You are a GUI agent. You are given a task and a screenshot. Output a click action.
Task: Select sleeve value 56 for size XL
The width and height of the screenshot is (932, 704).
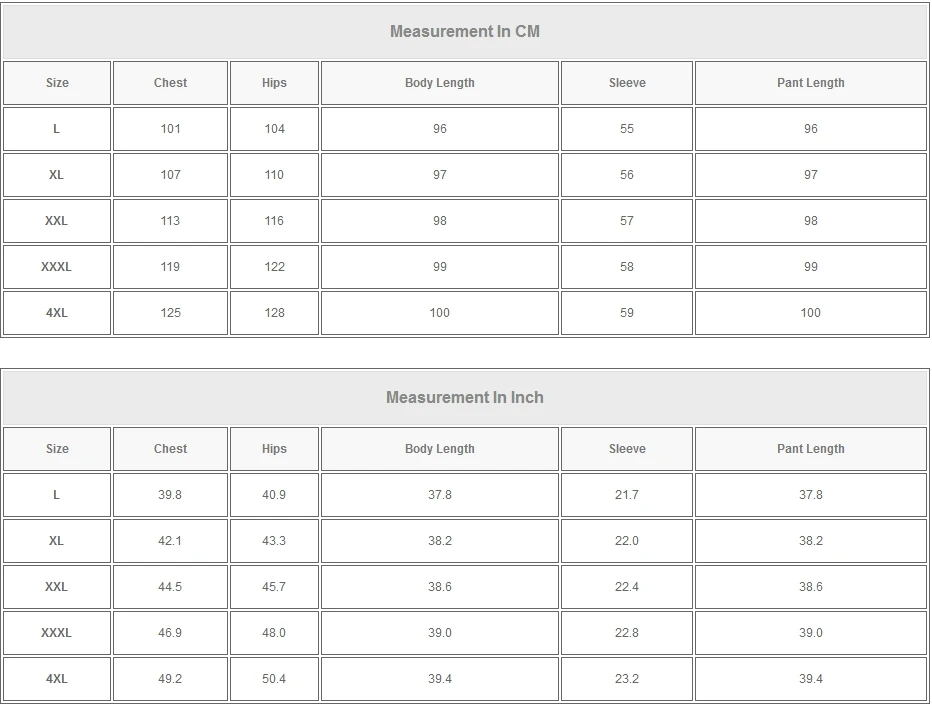click(x=627, y=175)
